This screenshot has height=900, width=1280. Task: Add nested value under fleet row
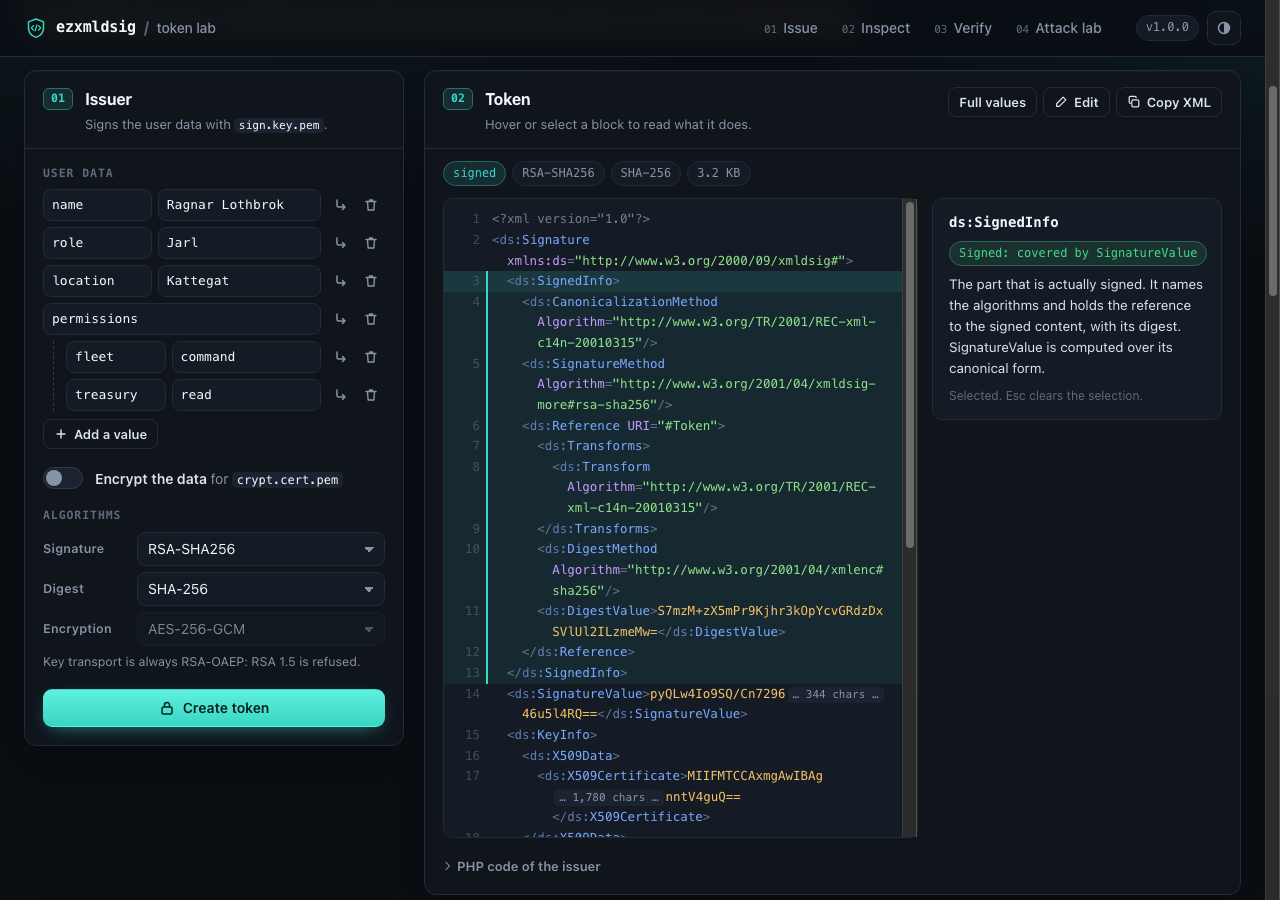tap(340, 357)
